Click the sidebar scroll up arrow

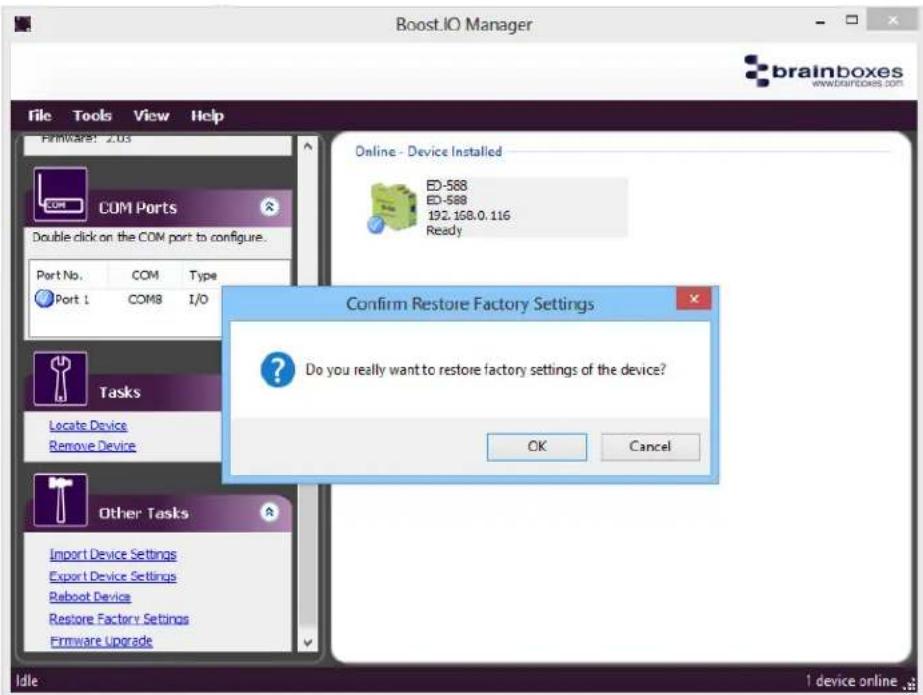pyautogui.click(x=308, y=146)
